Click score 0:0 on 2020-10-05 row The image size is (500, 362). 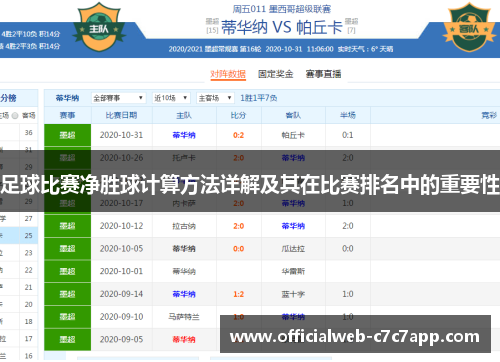point(238,249)
